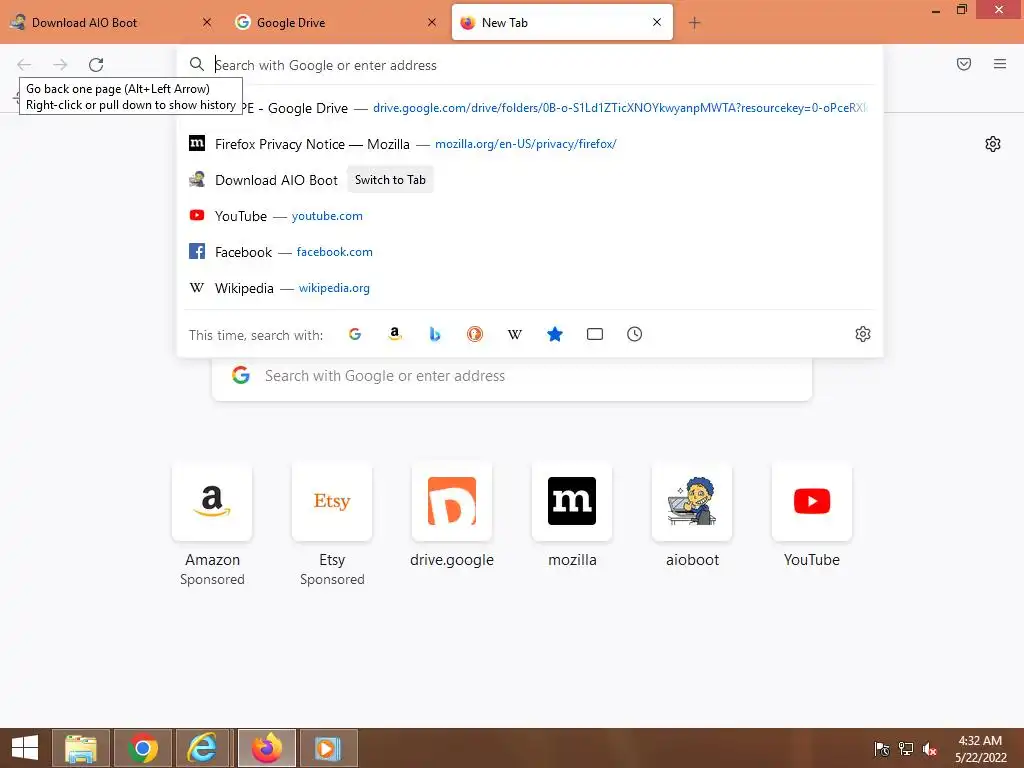Search open tabs using the tabs icon
The image size is (1024, 768).
point(595,334)
